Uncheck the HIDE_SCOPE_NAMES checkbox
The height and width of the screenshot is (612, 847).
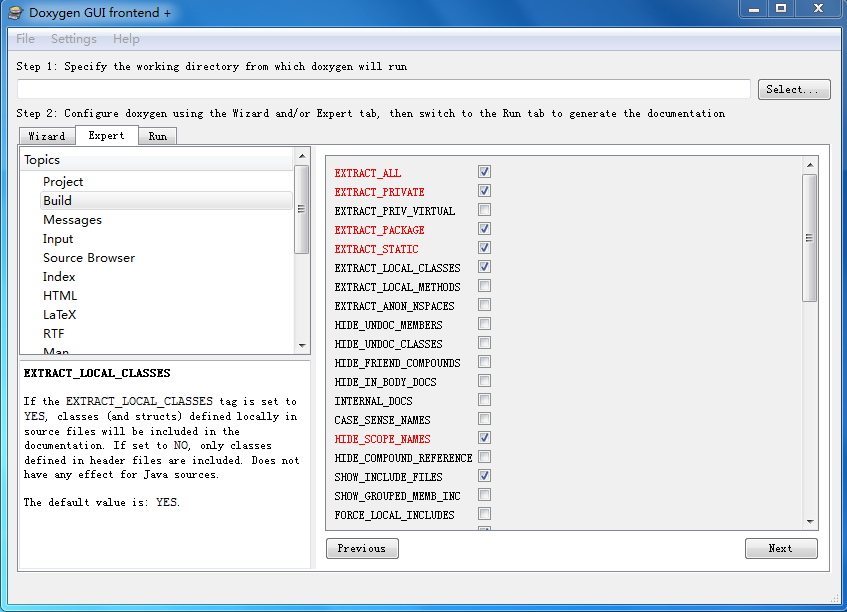click(x=485, y=438)
